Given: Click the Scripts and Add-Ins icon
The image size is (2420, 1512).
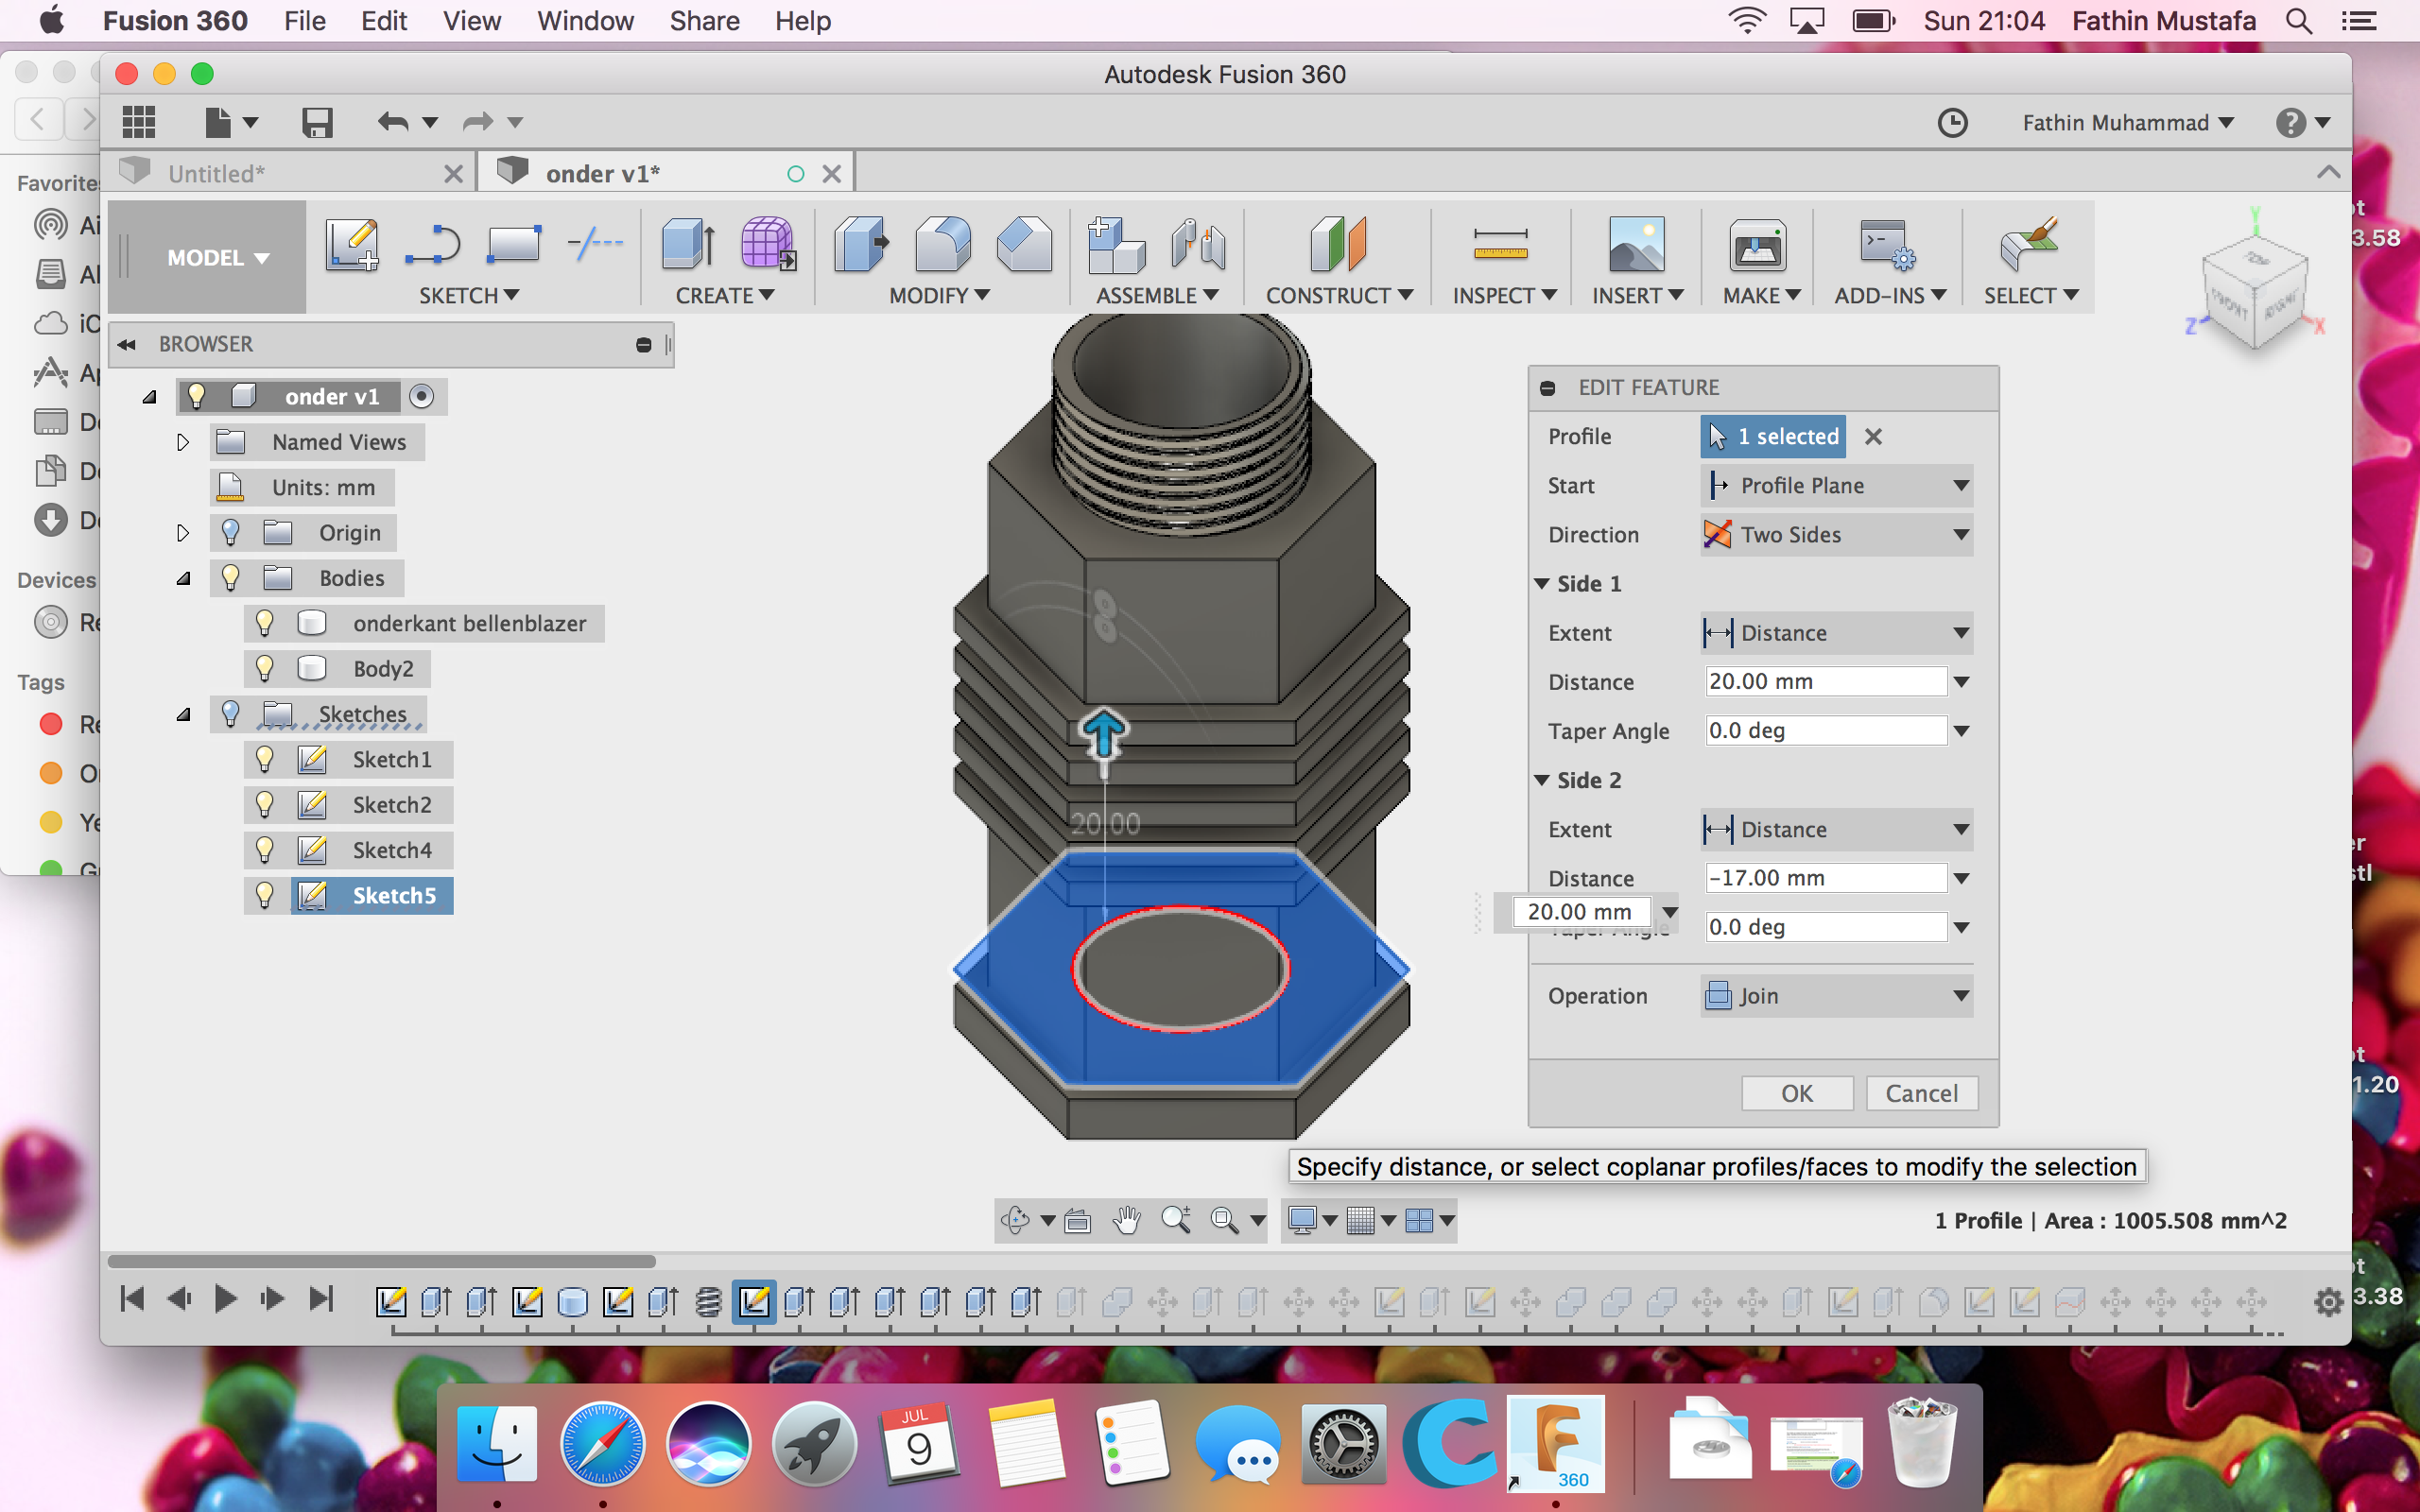Looking at the screenshot, I should coord(1887,245).
